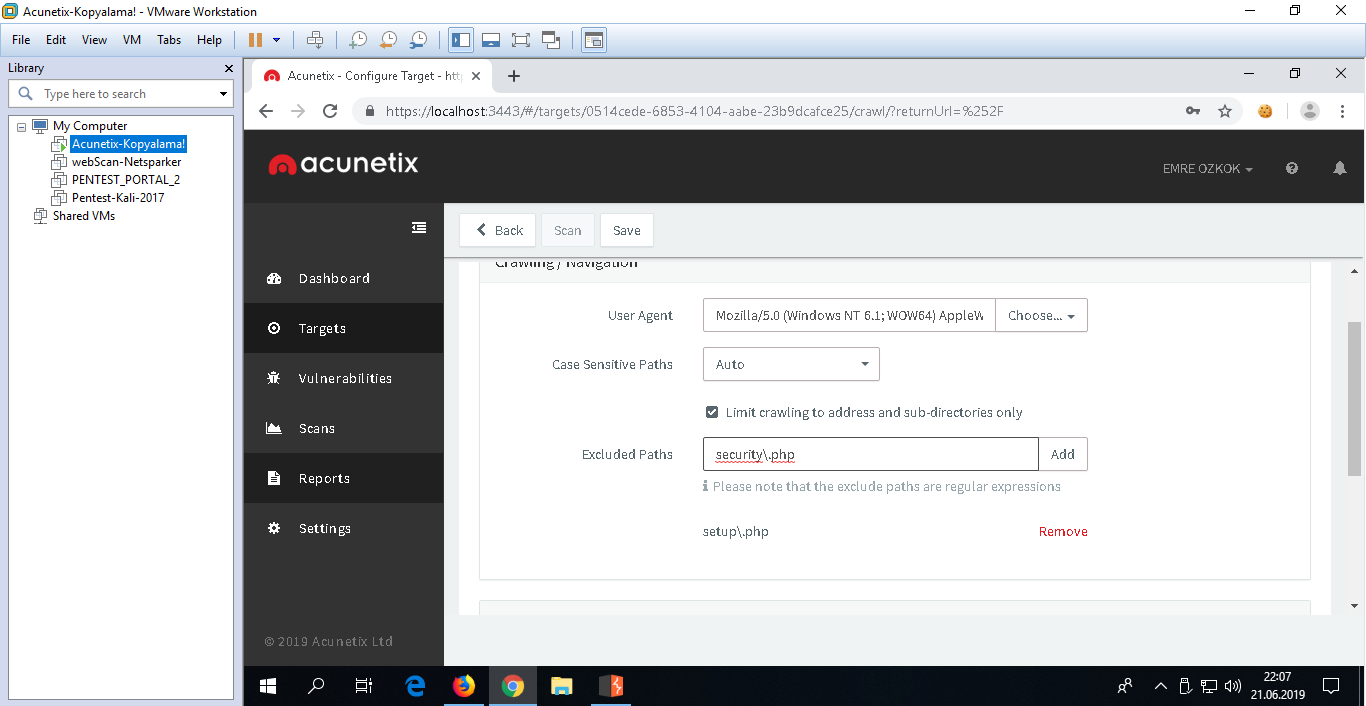Reload the page in Chrome
1366x706 pixels.
tap(329, 111)
